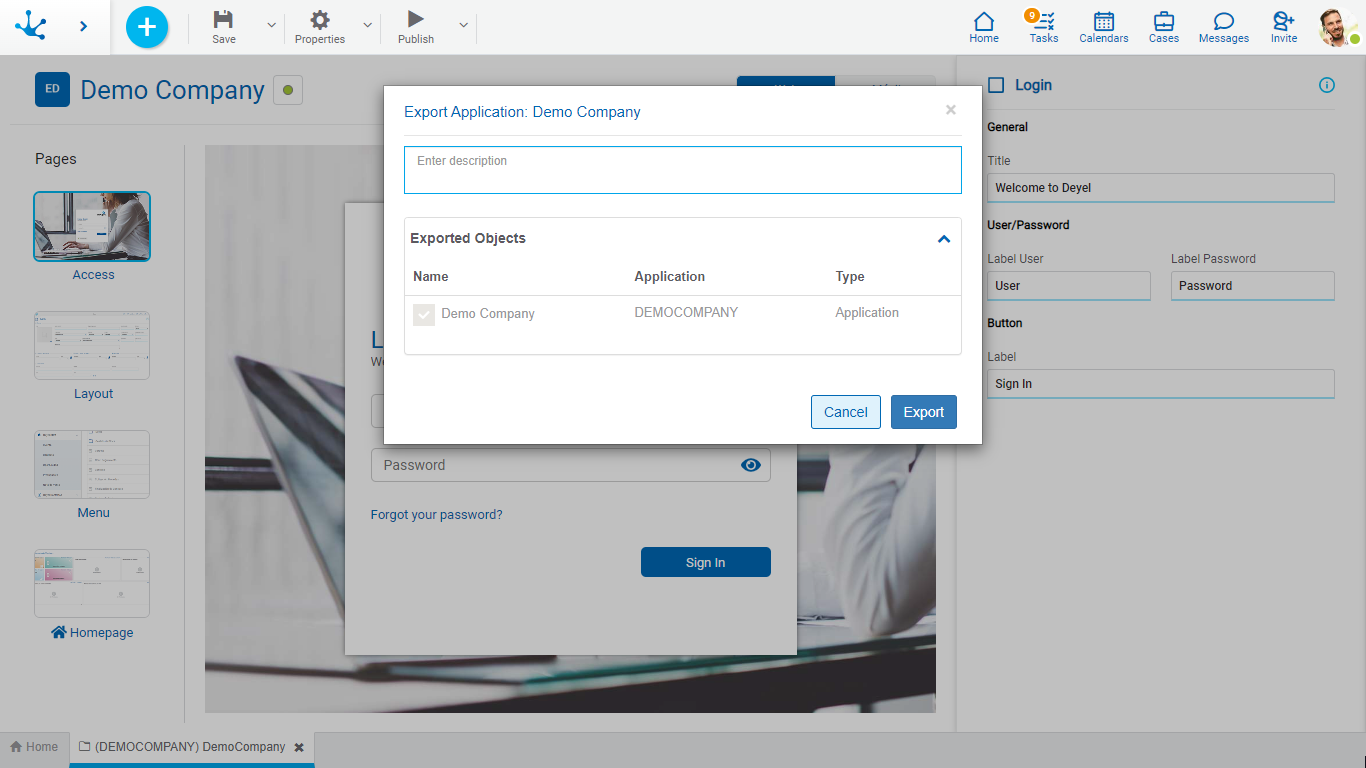
Task: Click the Enter description text field
Action: pyautogui.click(x=683, y=170)
